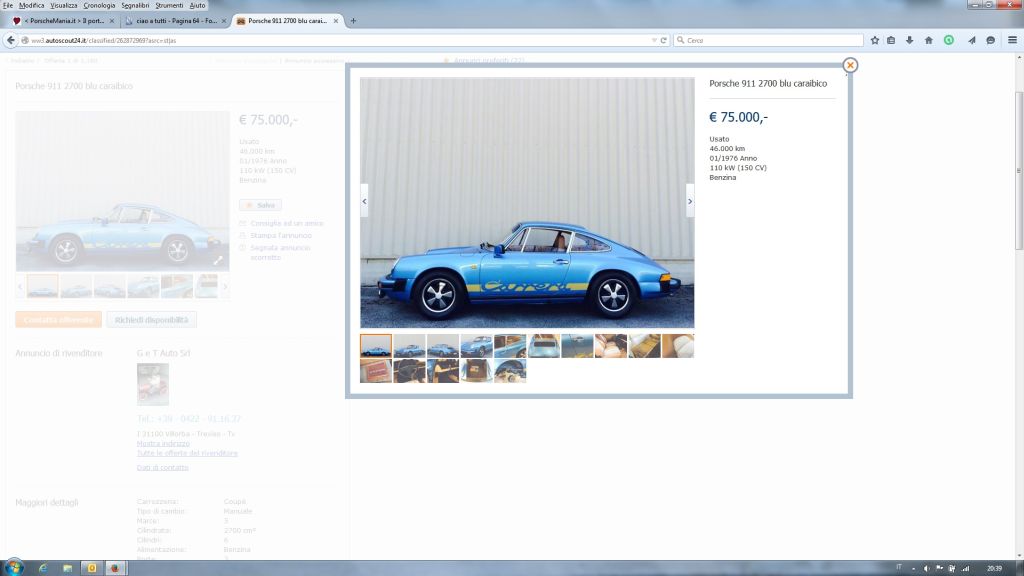
Task: Open a new browser tab with plus
Action: coord(353,21)
